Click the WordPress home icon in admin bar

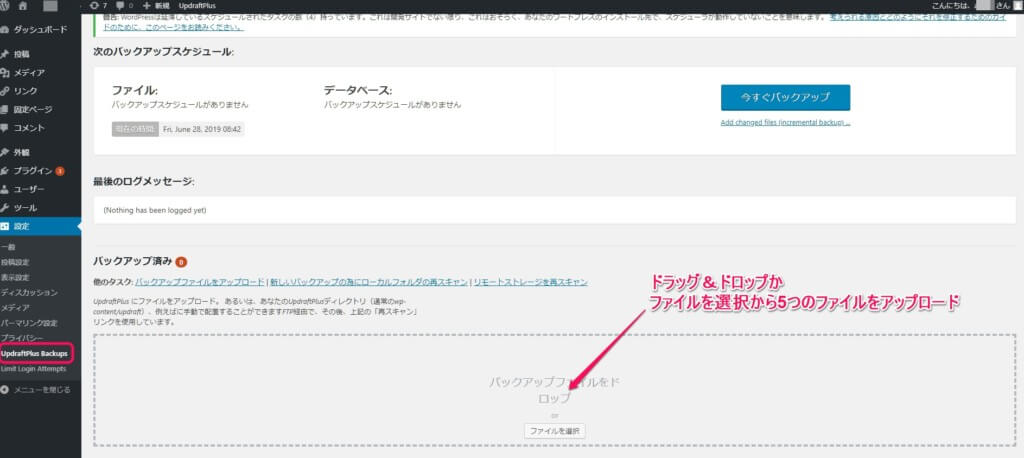[22, 6]
